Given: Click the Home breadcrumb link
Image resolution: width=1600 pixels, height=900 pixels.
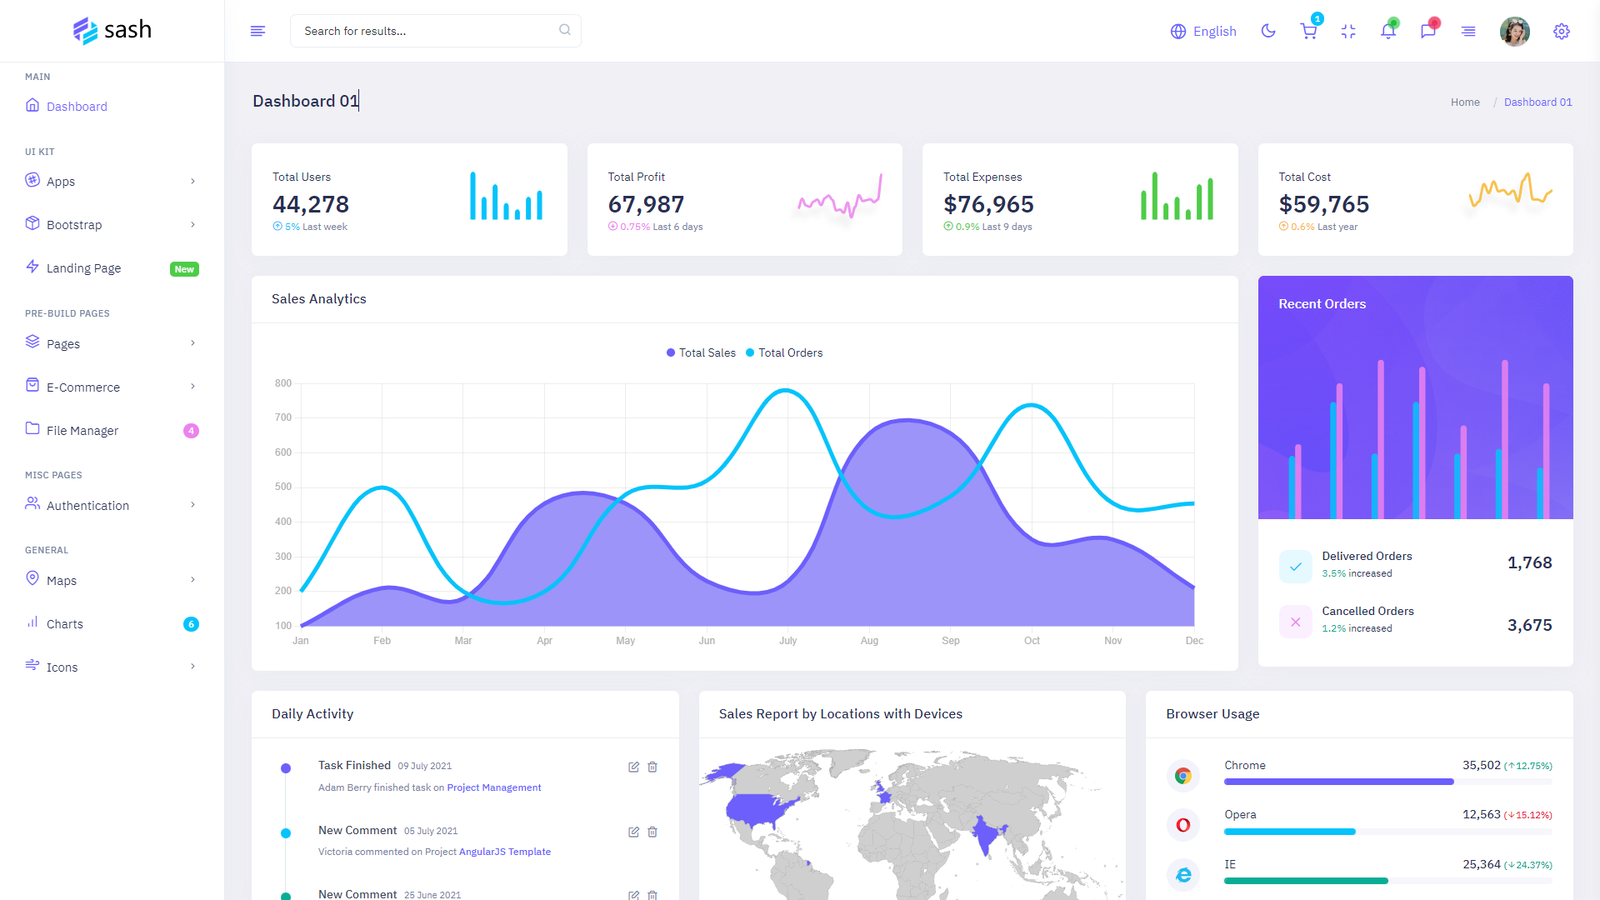Looking at the screenshot, I should (x=1465, y=102).
